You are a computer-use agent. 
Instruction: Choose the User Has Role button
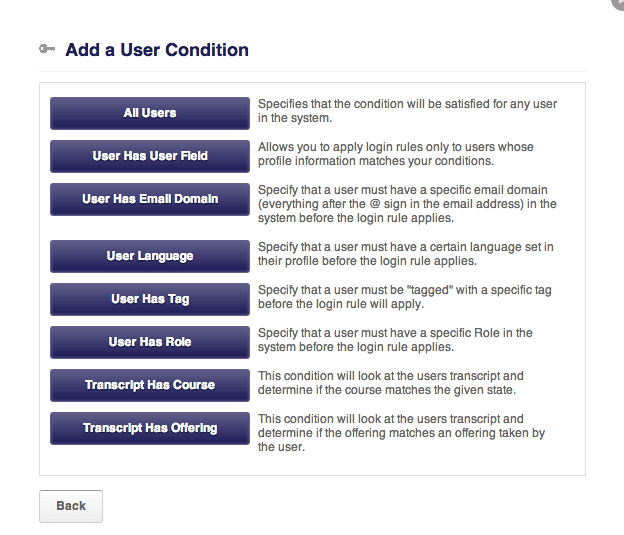(x=150, y=342)
